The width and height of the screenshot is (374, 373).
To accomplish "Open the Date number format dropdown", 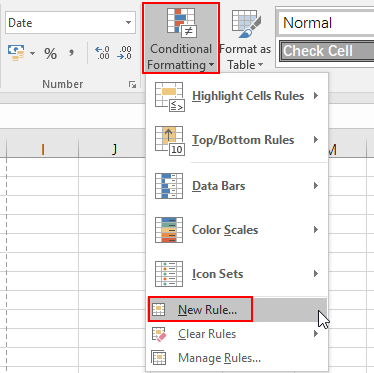I will (x=129, y=23).
